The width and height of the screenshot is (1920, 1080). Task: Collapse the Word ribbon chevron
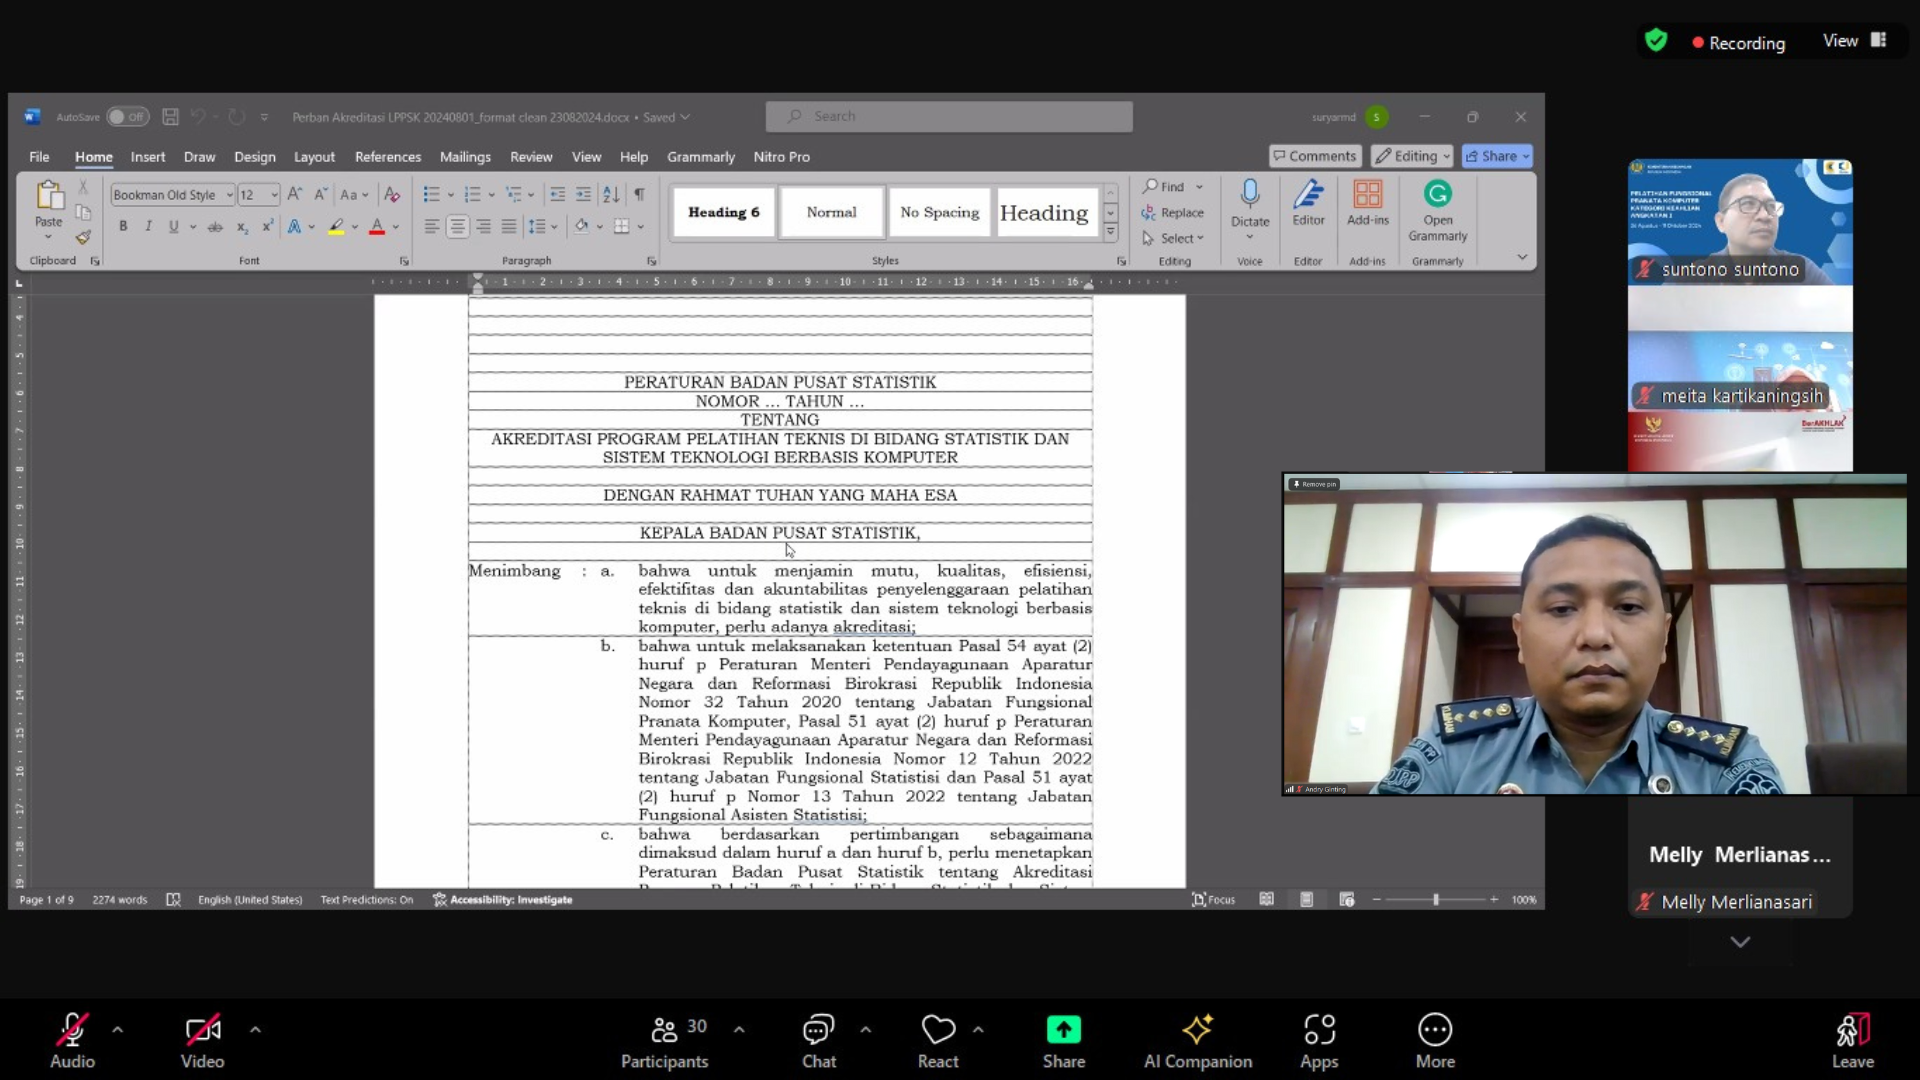1522,257
